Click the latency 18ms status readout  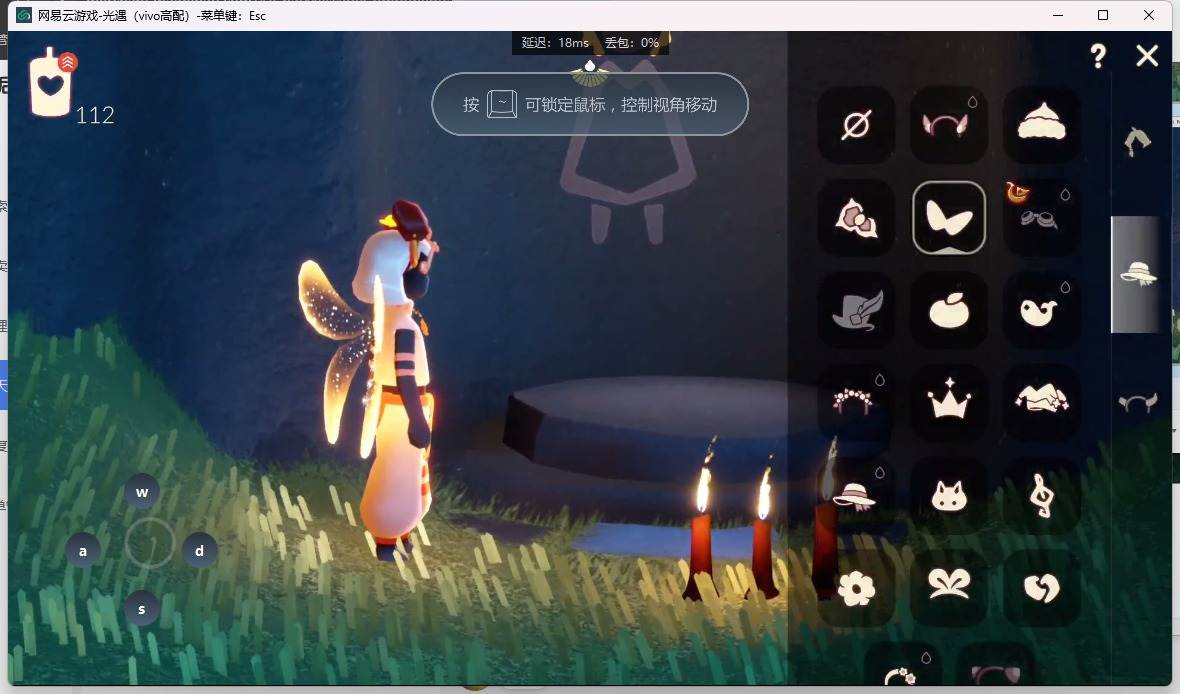click(x=555, y=43)
